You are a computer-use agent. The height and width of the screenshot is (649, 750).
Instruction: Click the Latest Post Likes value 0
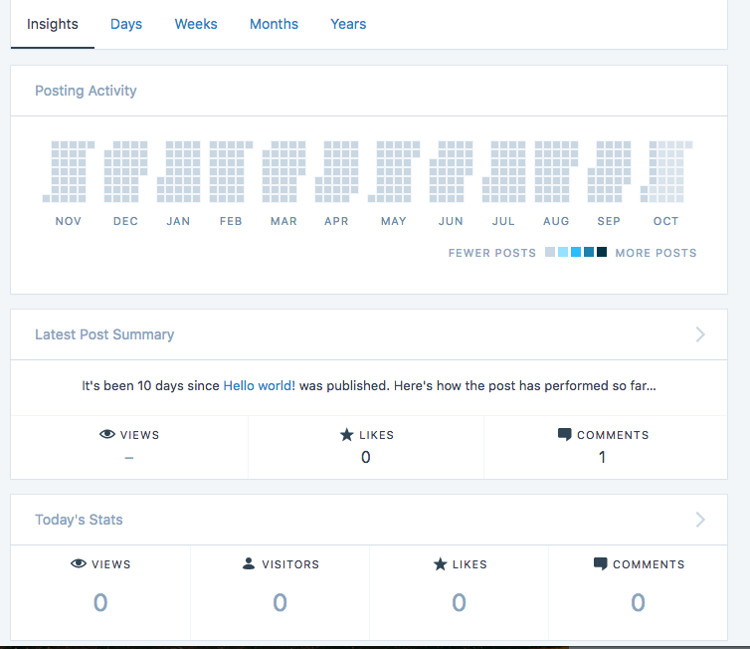tap(365, 457)
